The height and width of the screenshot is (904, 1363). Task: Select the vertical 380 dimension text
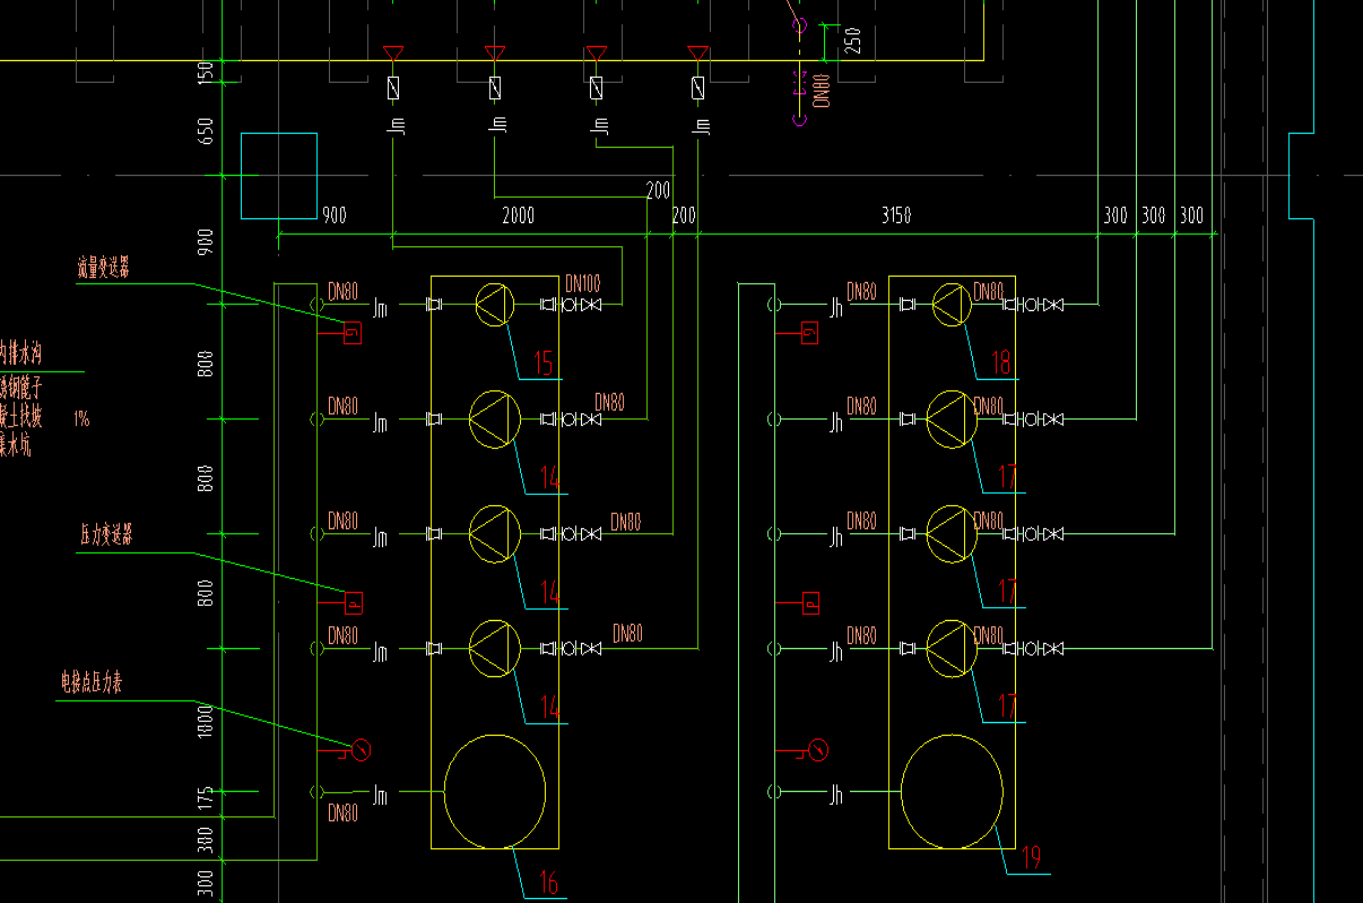coord(205,840)
